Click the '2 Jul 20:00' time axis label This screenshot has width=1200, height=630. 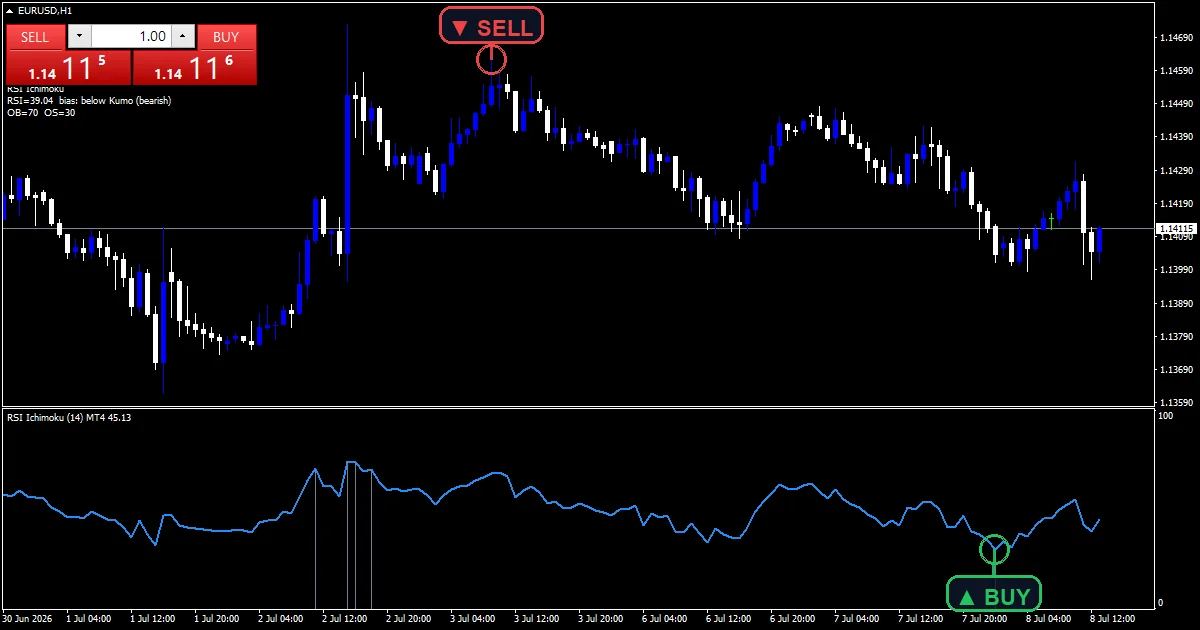click(x=411, y=619)
